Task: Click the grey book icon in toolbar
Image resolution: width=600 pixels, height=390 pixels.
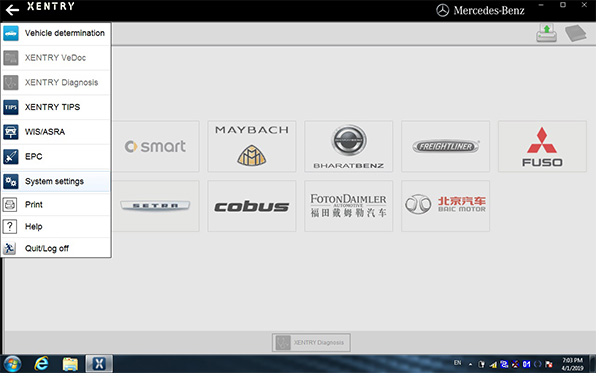Action: click(576, 33)
